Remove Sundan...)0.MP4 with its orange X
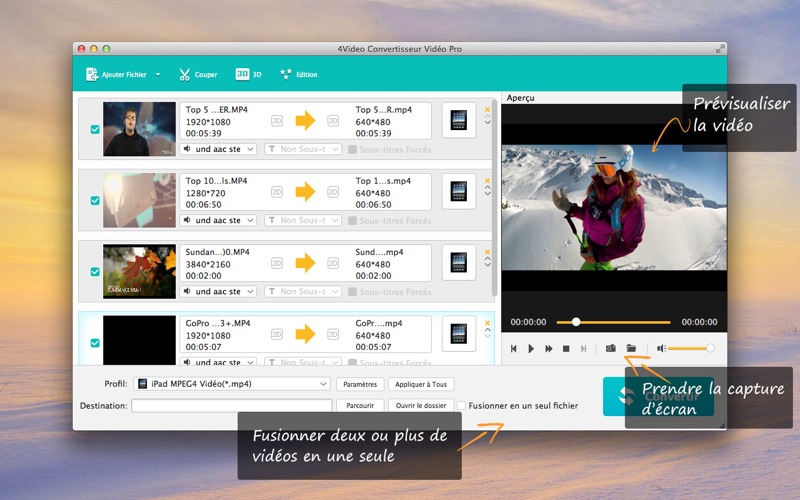Image resolution: width=800 pixels, height=500 pixels. [x=487, y=252]
